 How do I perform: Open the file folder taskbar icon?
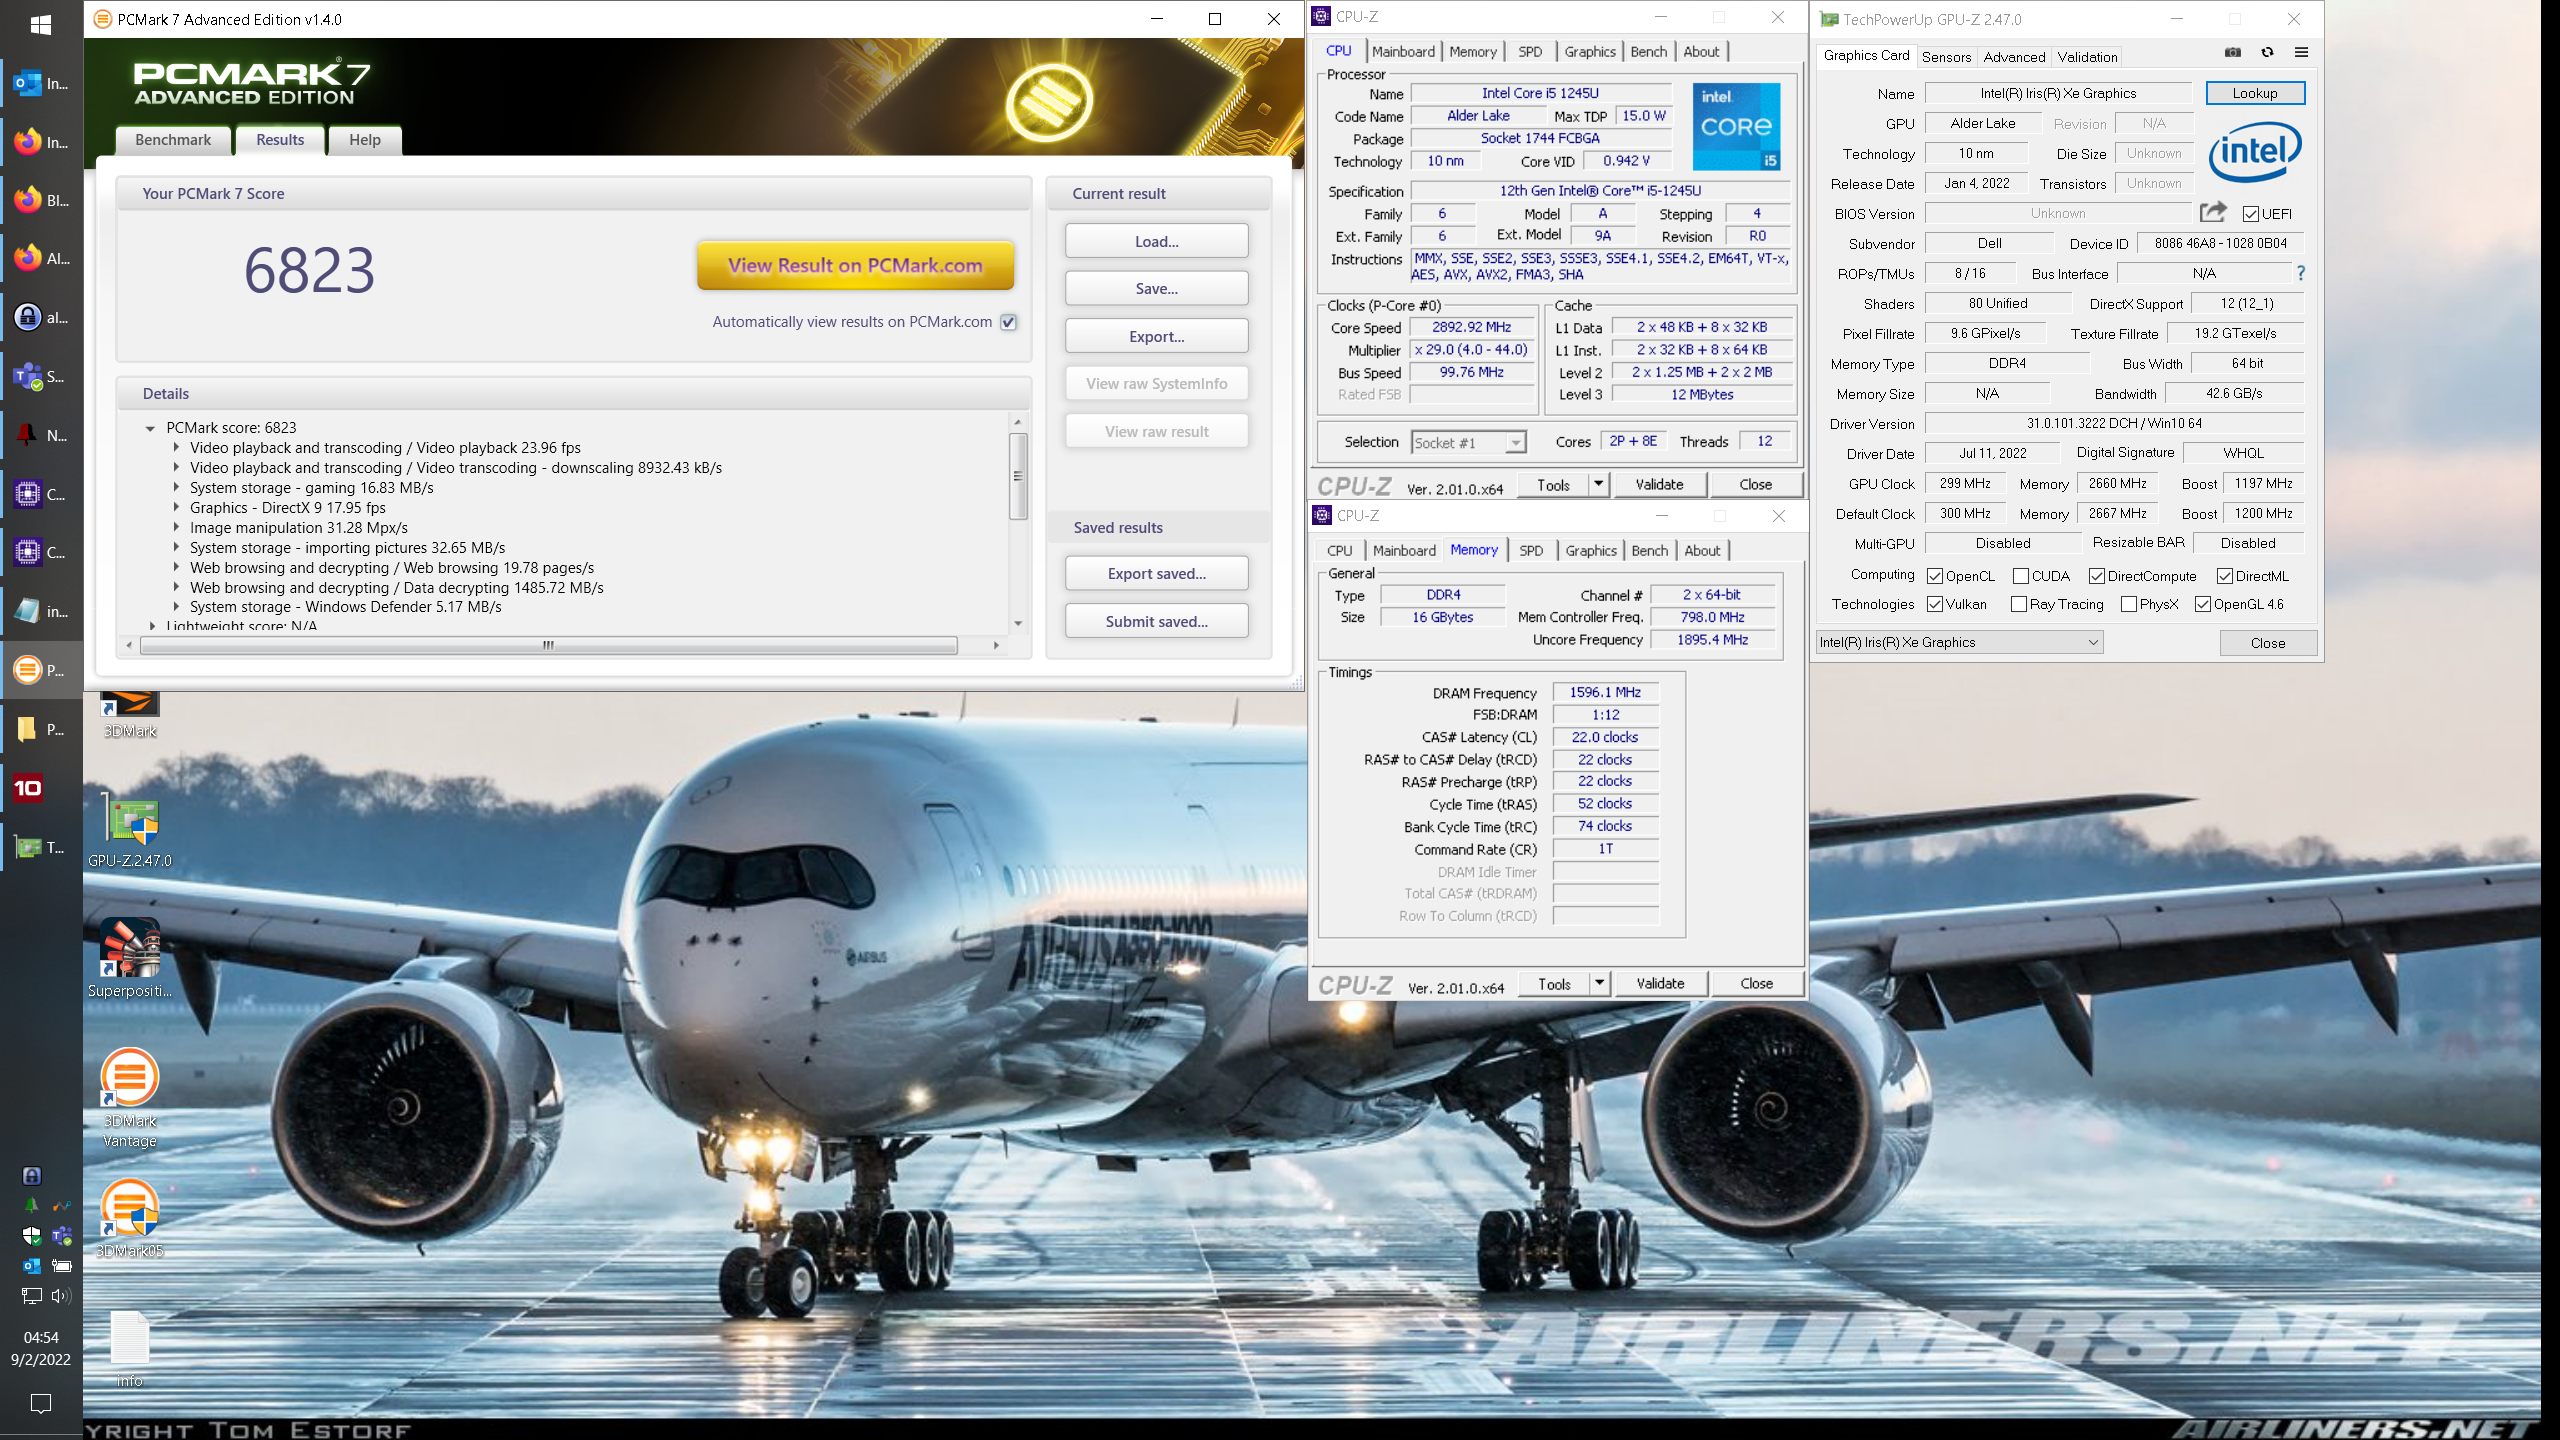coord(41,729)
